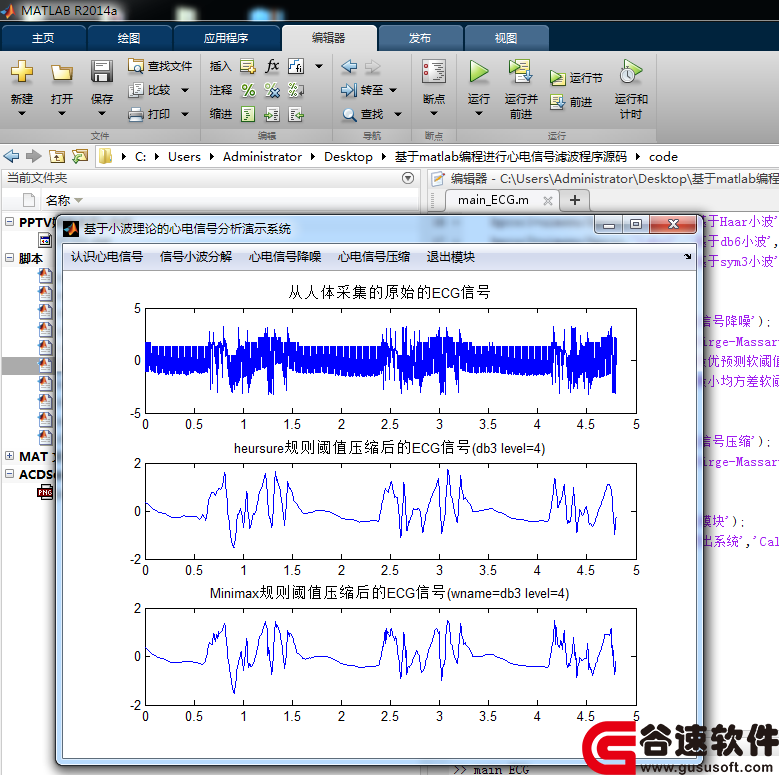Open the 转至 dropdown arrow

point(393,90)
